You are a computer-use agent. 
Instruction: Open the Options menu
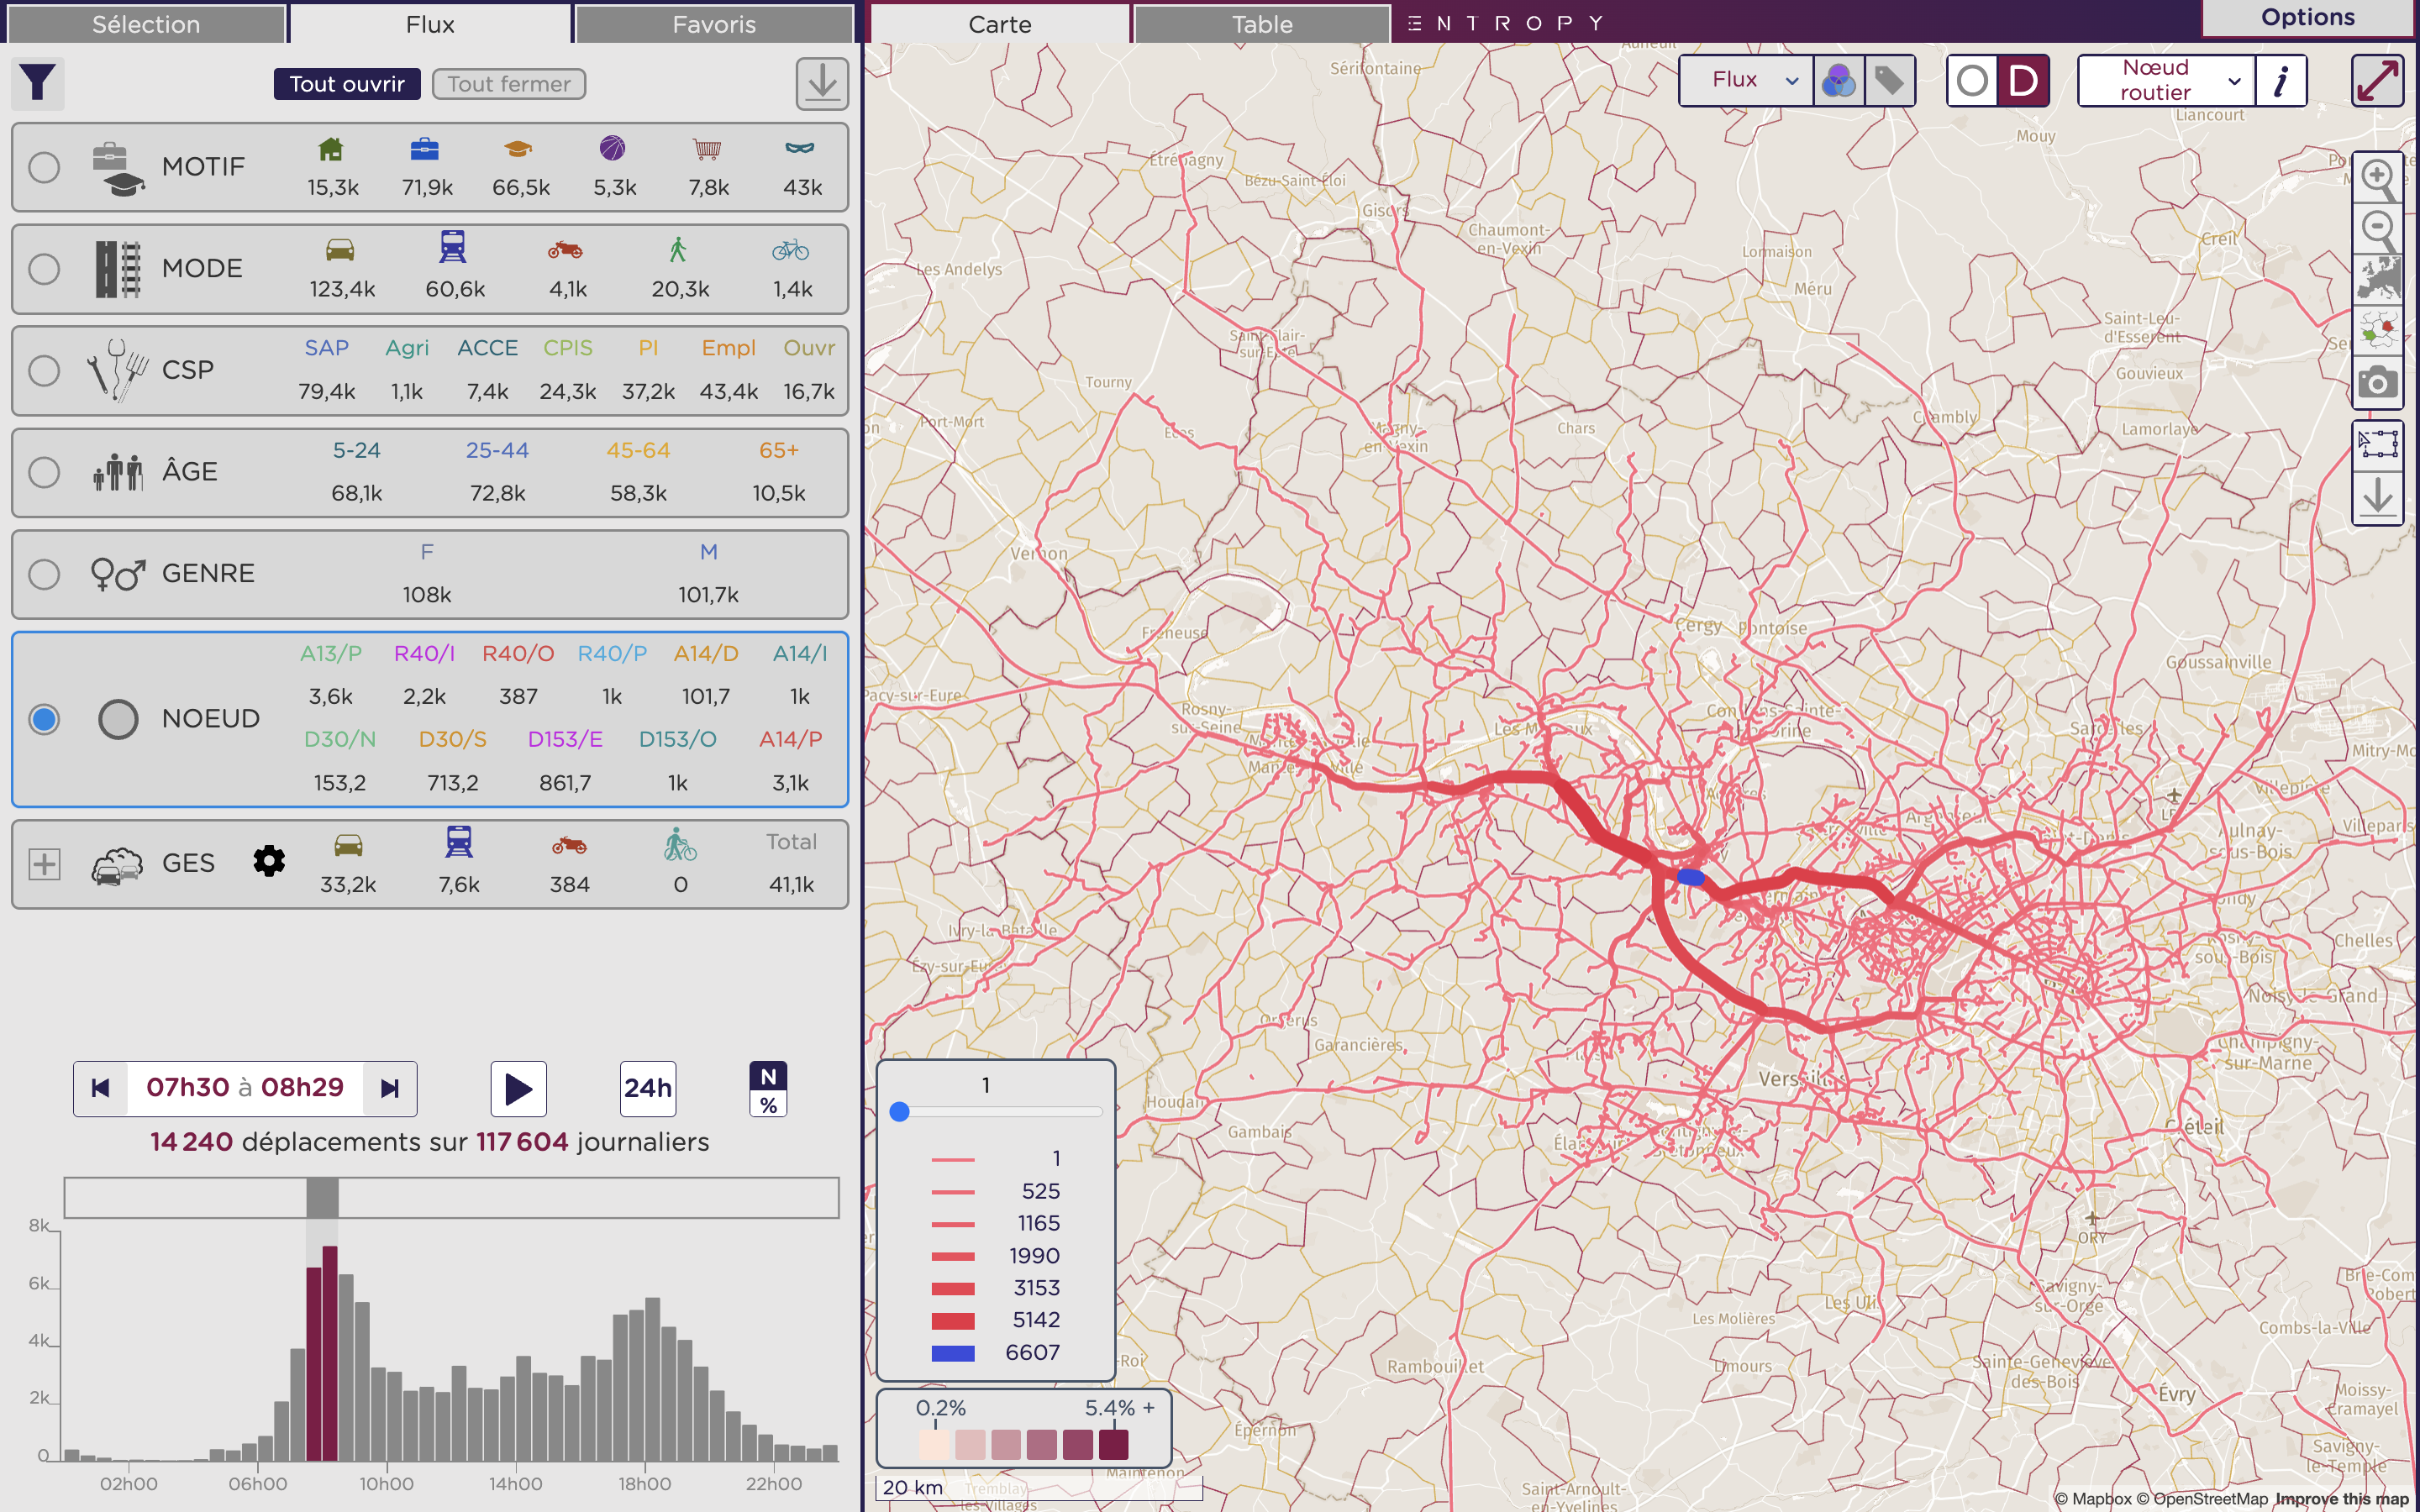(2308, 18)
